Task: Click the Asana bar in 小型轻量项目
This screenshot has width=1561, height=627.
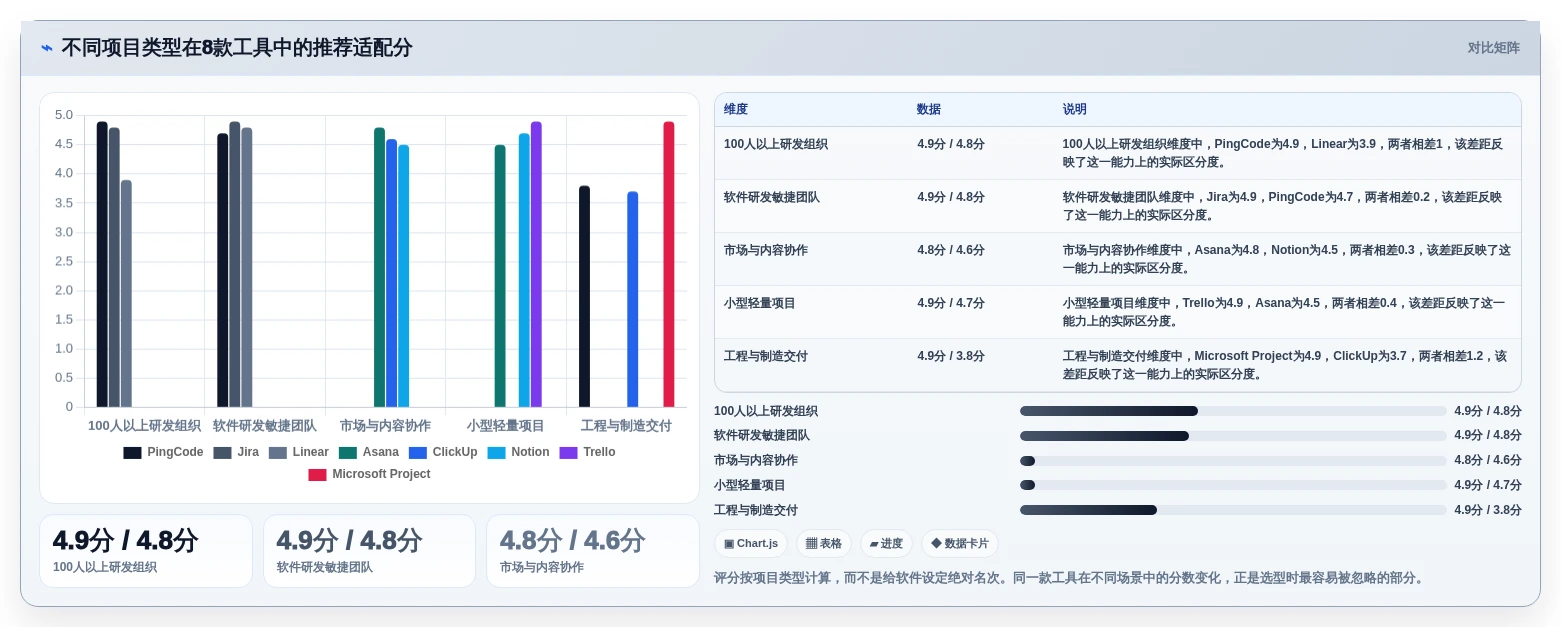Action: point(500,276)
